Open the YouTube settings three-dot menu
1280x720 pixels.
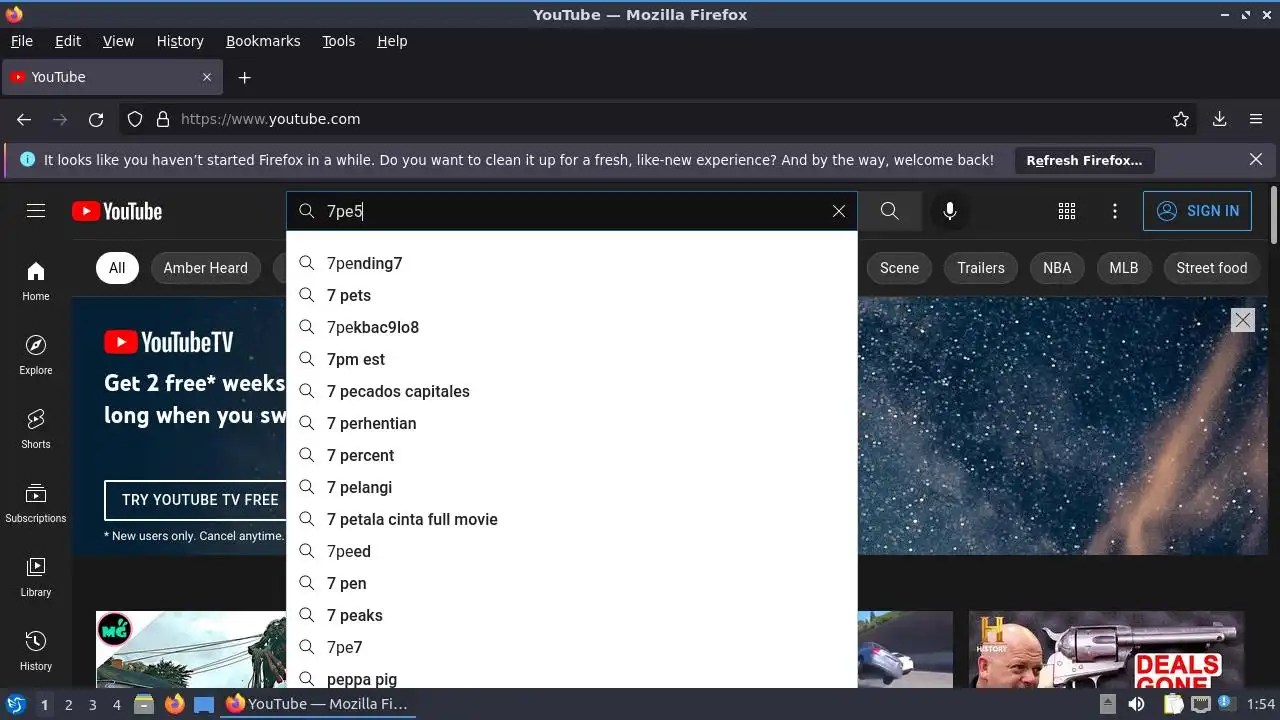click(x=1115, y=211)
